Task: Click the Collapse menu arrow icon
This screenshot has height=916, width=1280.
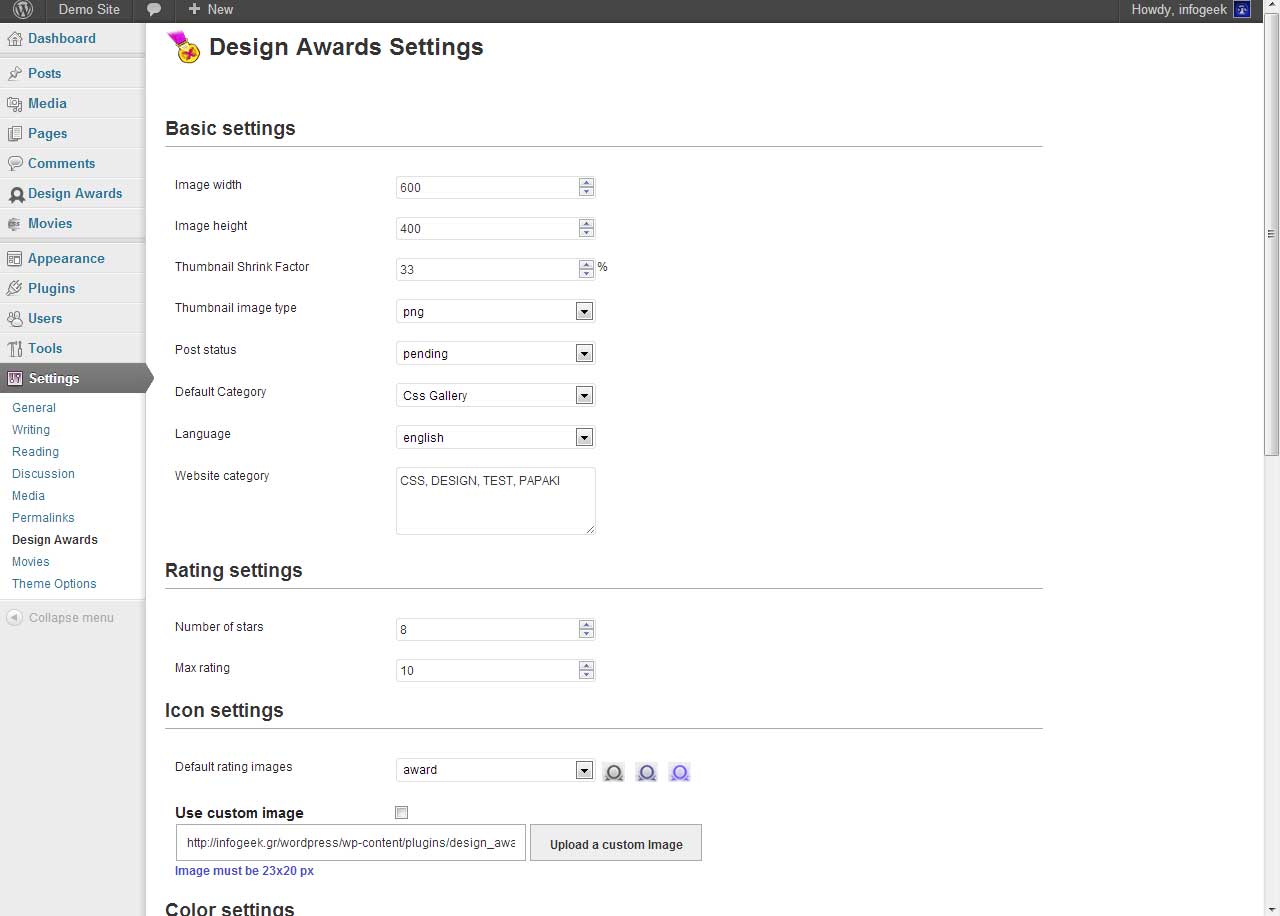Action: tap(14, 618)
